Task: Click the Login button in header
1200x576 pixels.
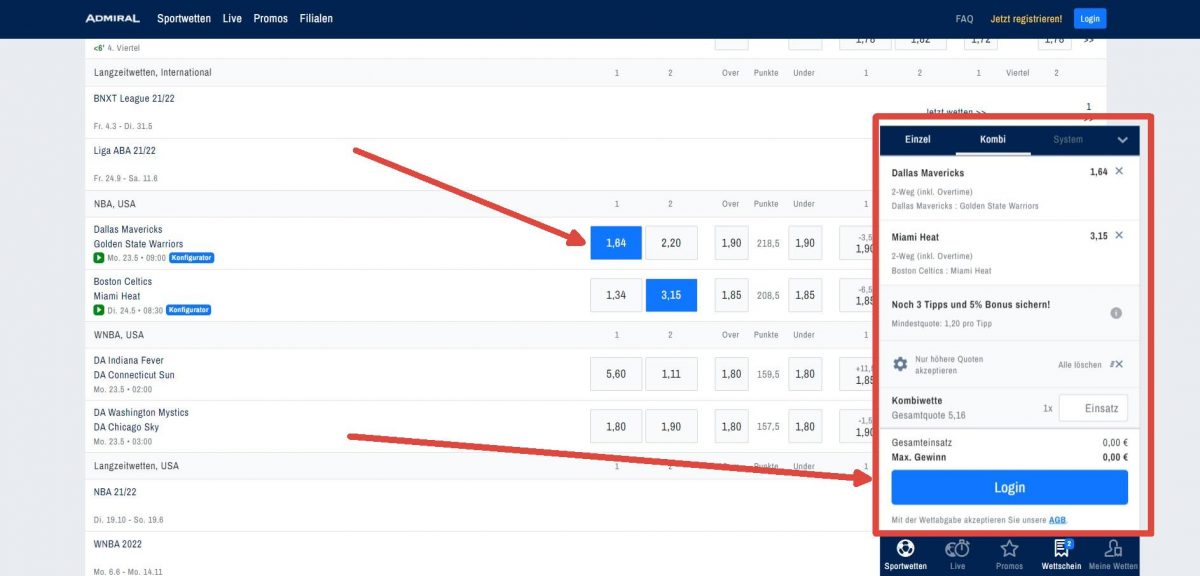Action: 1090,18
